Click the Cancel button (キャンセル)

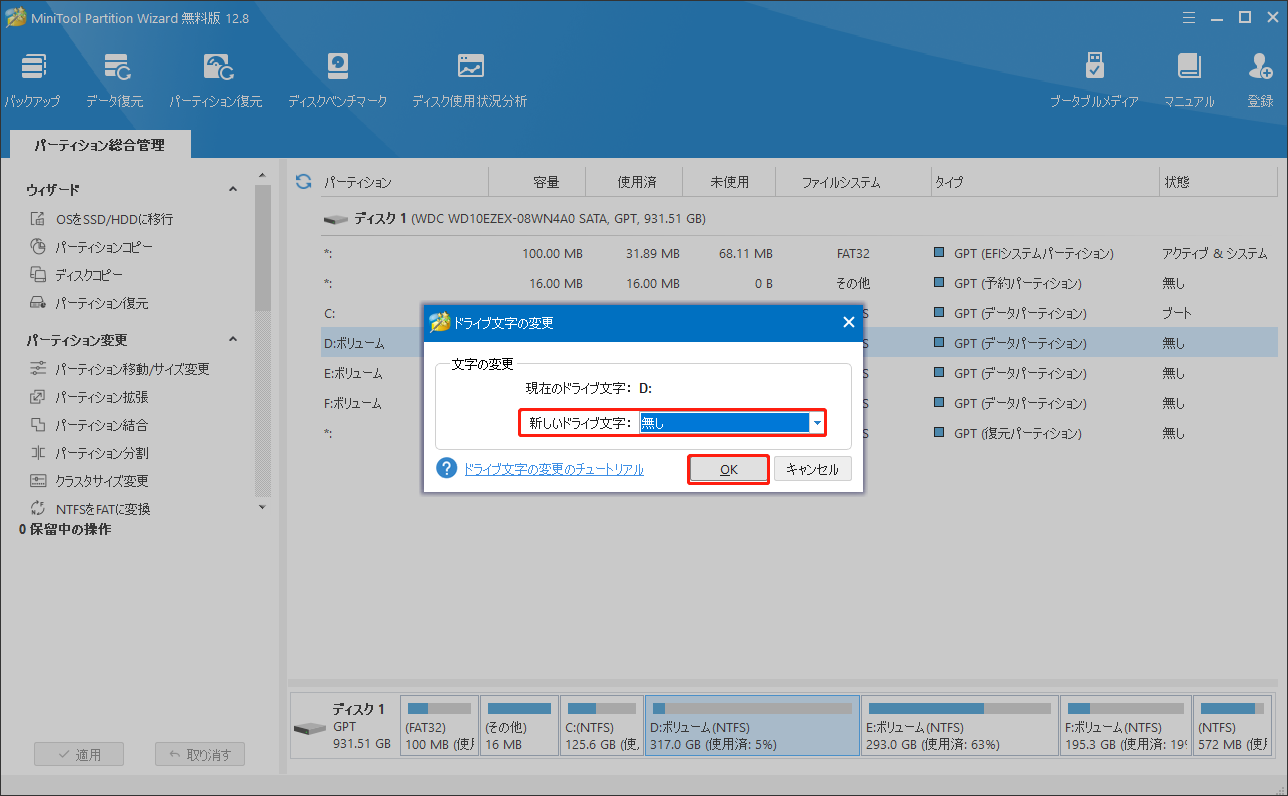[x=813, y=469]
